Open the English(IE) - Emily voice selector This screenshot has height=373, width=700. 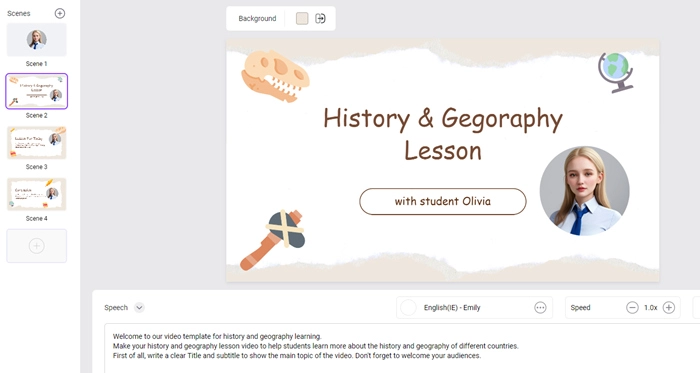pos(474,307)
